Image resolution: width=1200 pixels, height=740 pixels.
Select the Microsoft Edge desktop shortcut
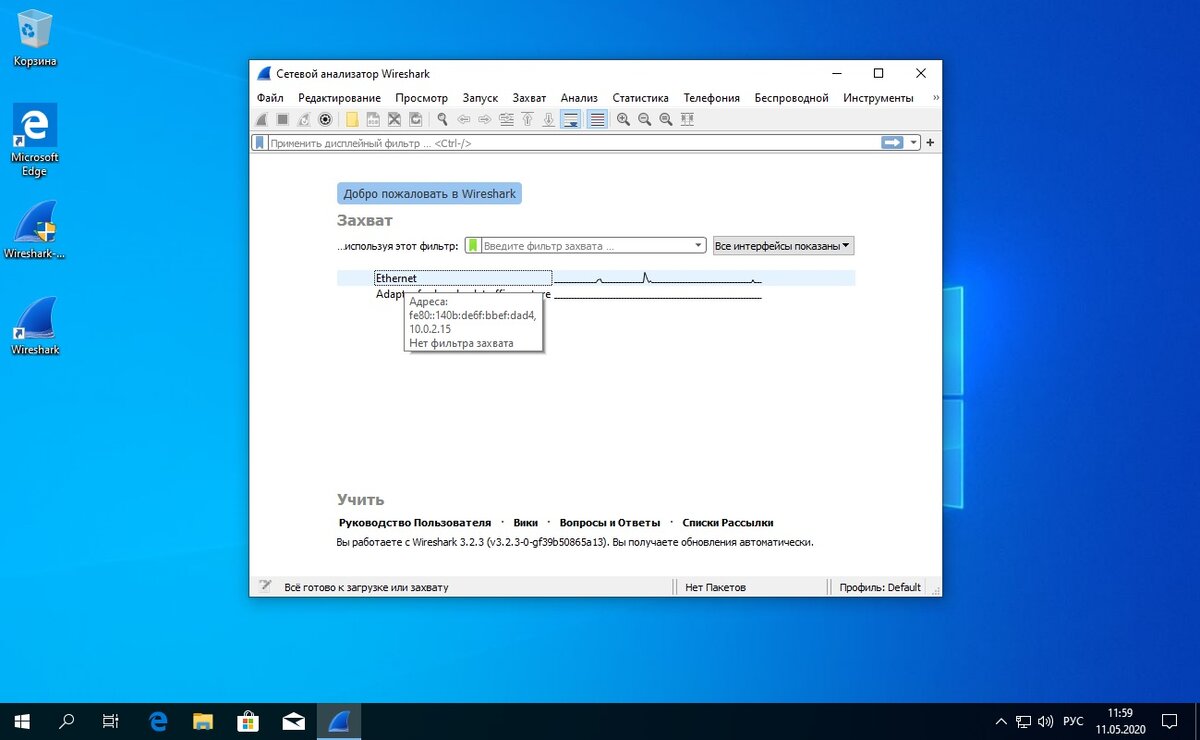[x=35, y=141]
